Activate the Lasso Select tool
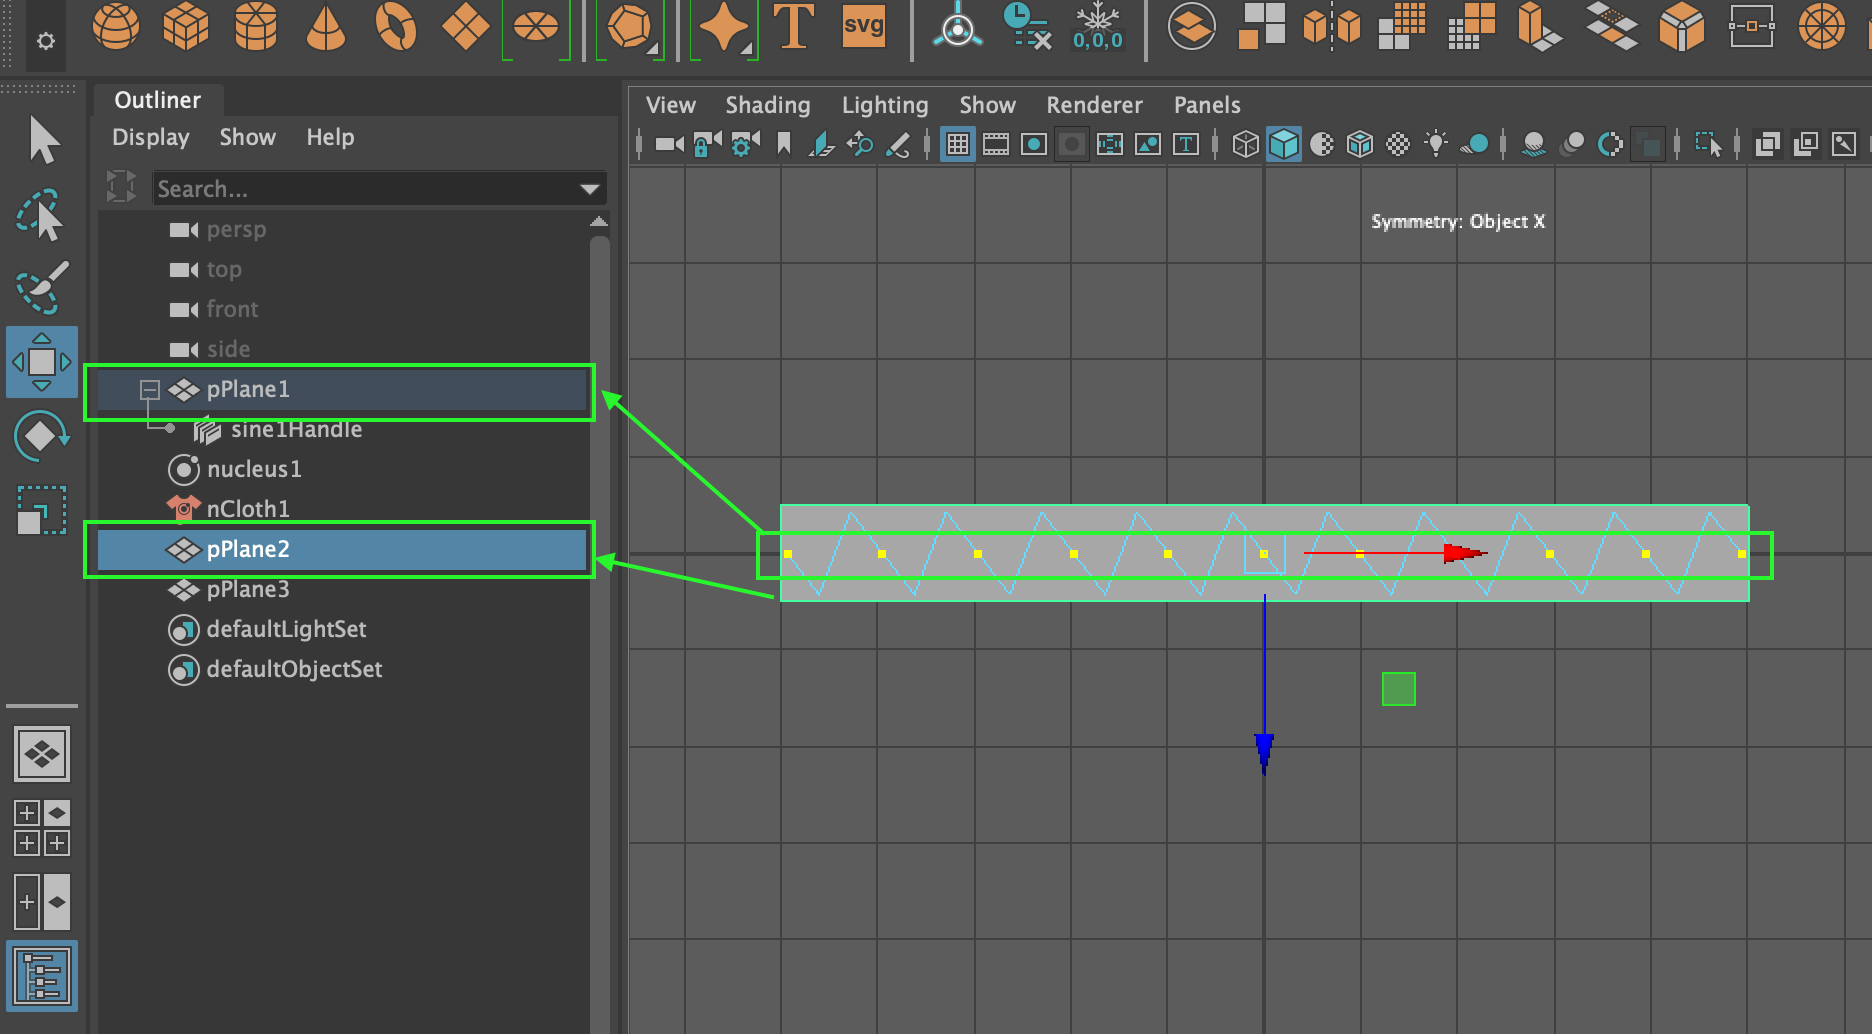 tap(42, 215)
